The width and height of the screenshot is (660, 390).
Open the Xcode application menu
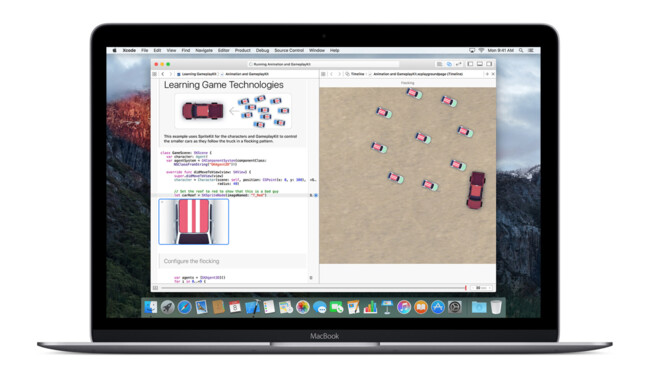[129, 50]
